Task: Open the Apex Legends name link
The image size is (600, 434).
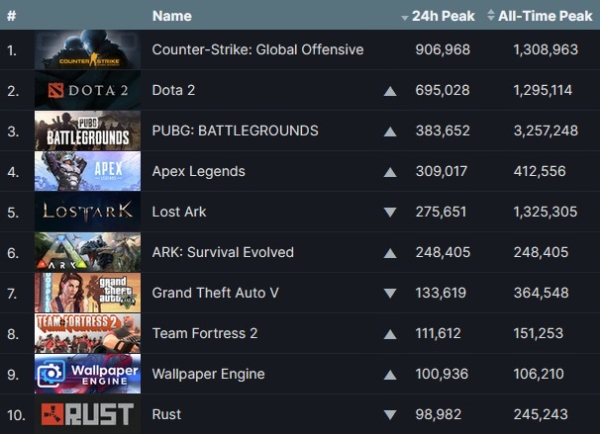Action: 199,171
